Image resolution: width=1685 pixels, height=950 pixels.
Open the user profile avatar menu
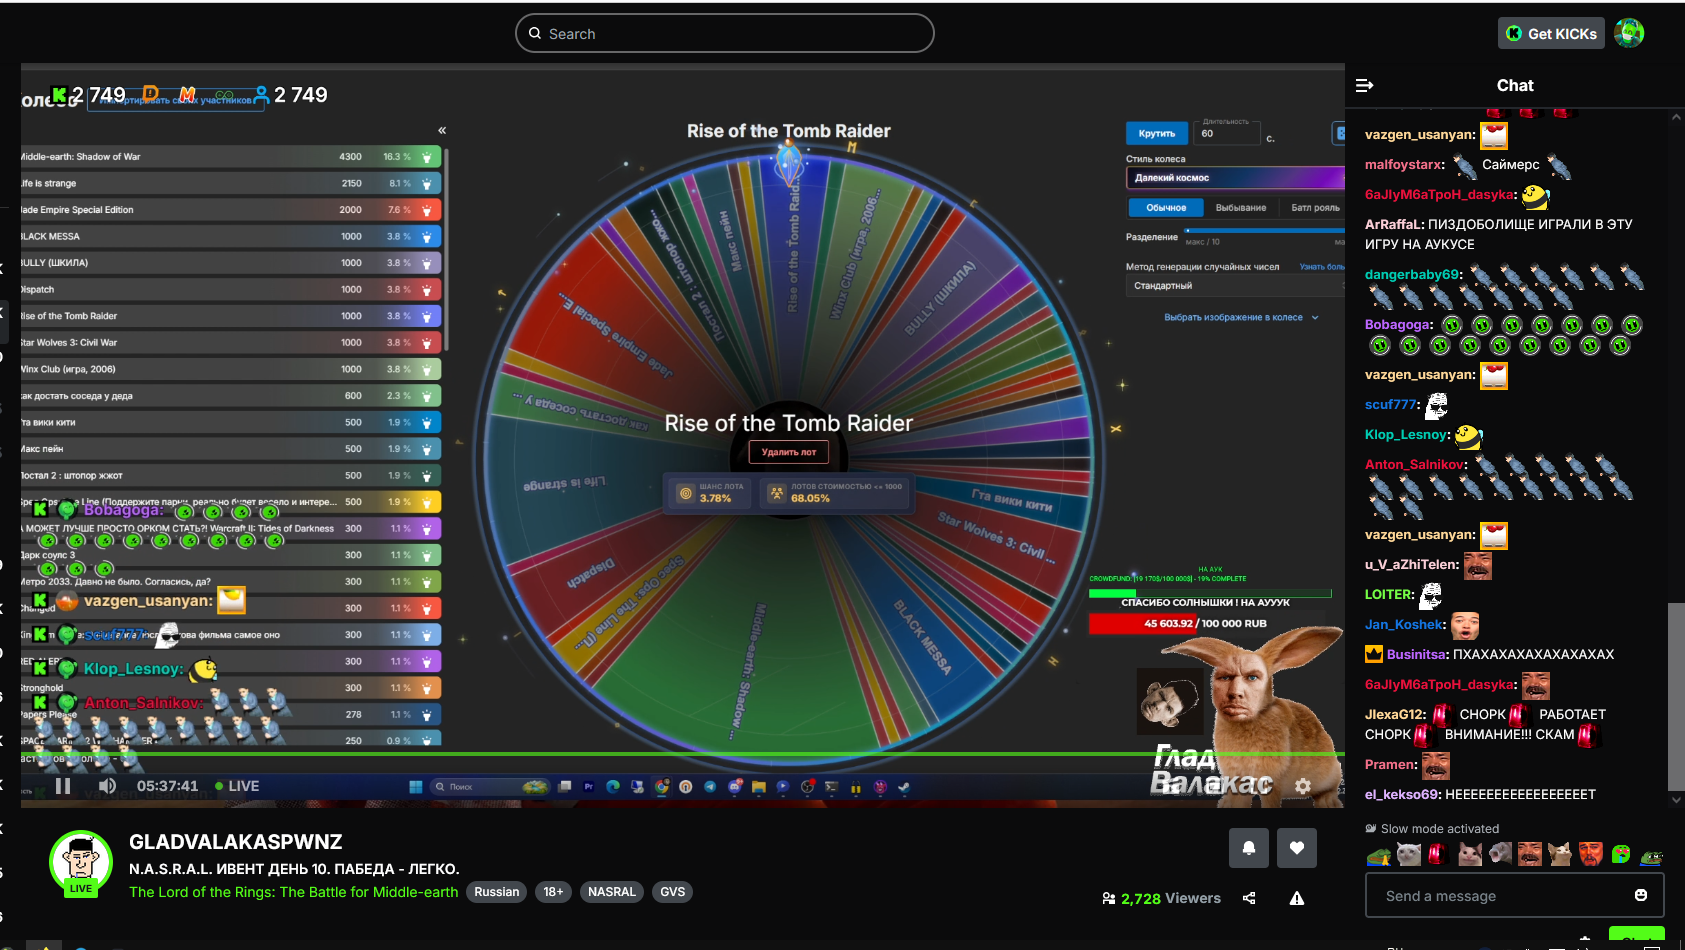point(1629,33)
